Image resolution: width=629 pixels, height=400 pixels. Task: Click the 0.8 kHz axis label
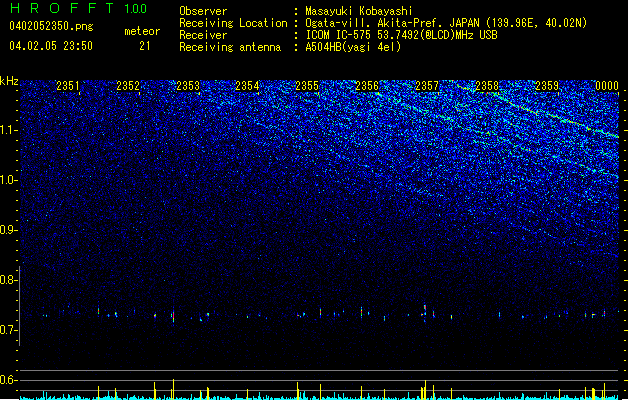[9, 280]
